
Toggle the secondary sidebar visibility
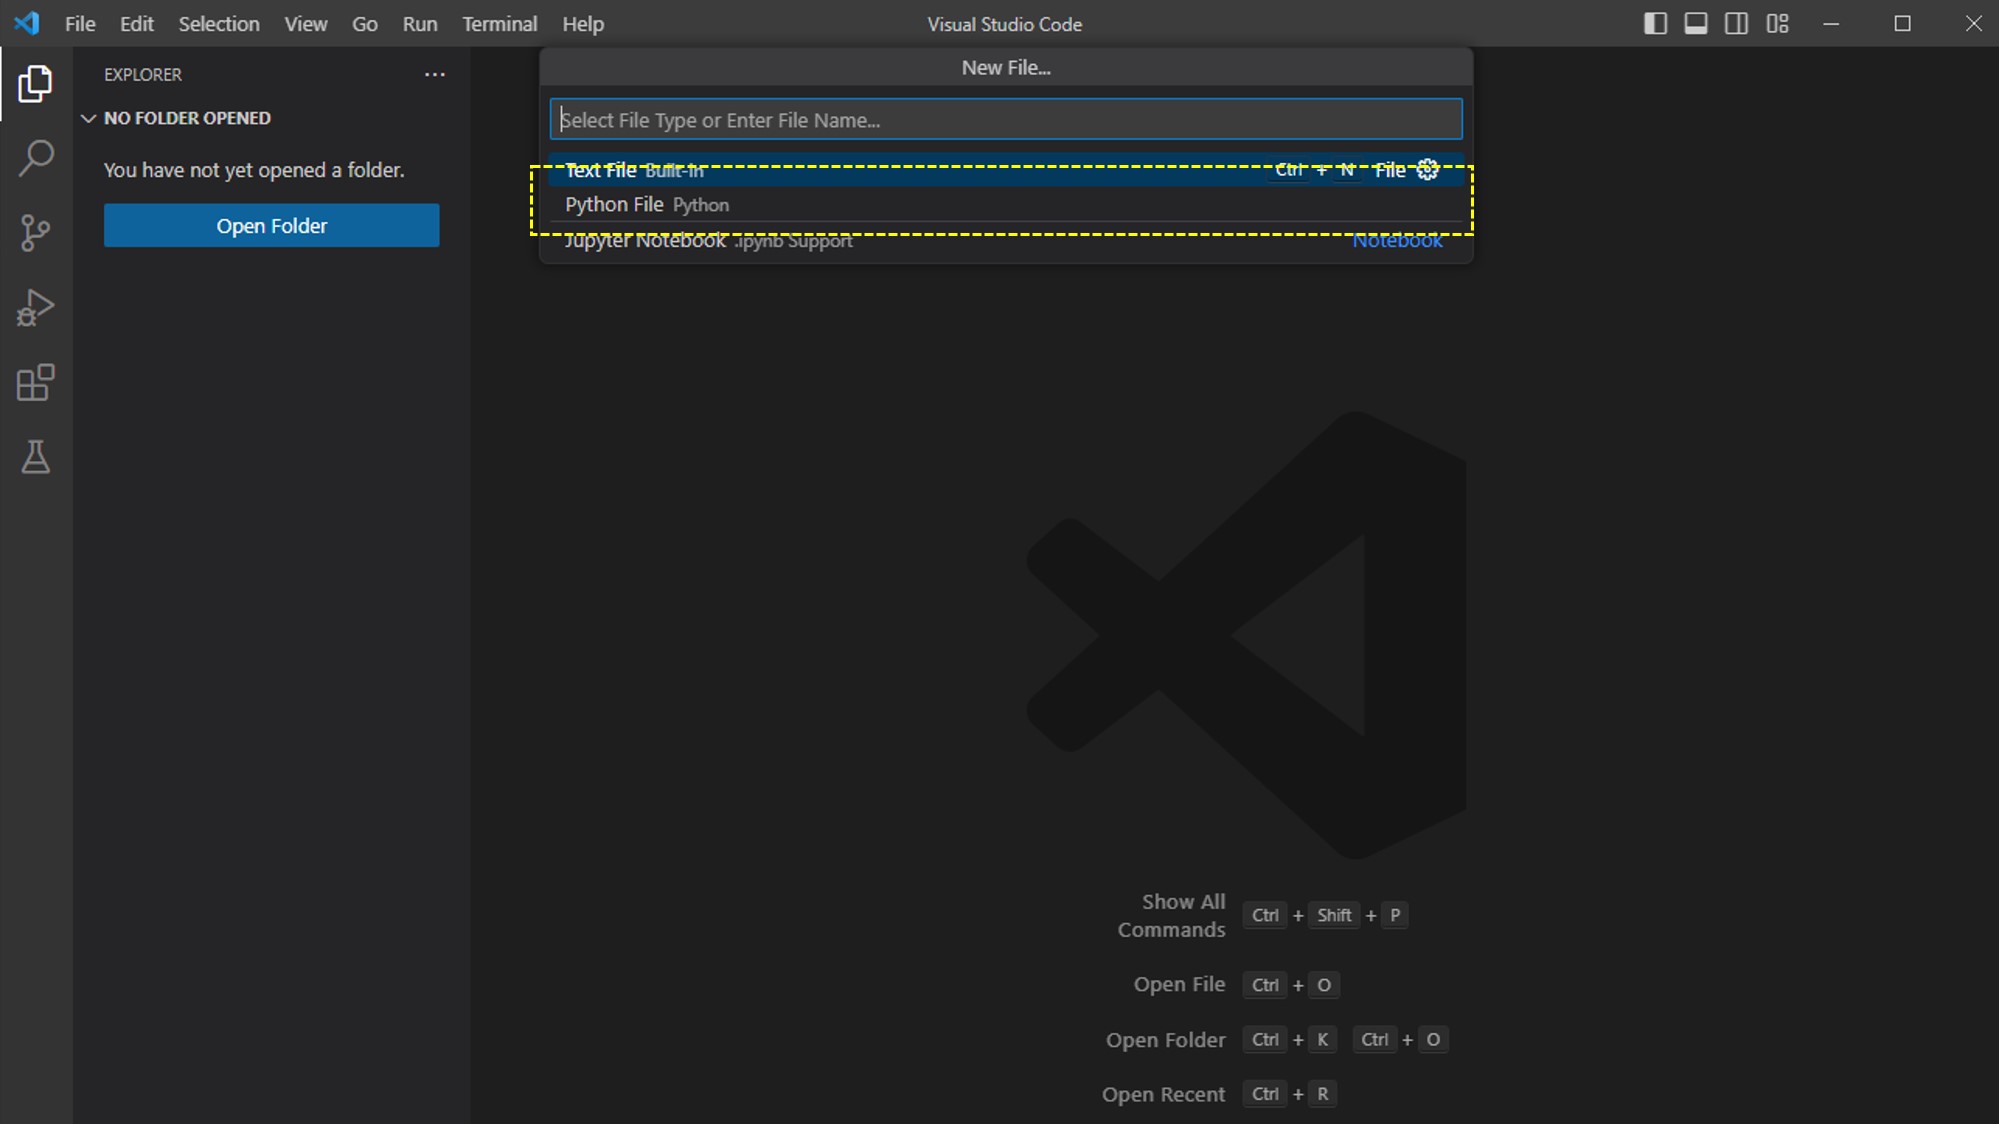[1737, 23]
